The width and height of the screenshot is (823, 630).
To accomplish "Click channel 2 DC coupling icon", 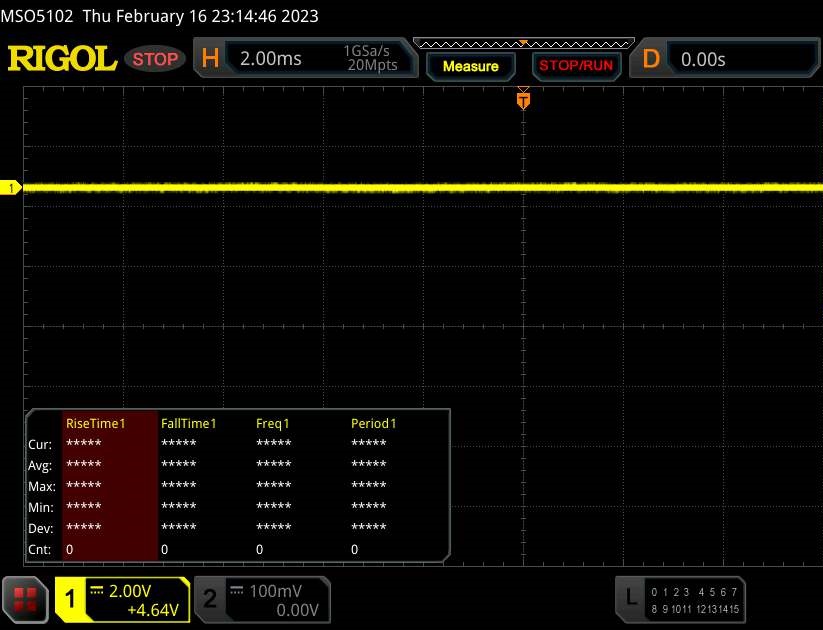I will [x=237, y=590].
